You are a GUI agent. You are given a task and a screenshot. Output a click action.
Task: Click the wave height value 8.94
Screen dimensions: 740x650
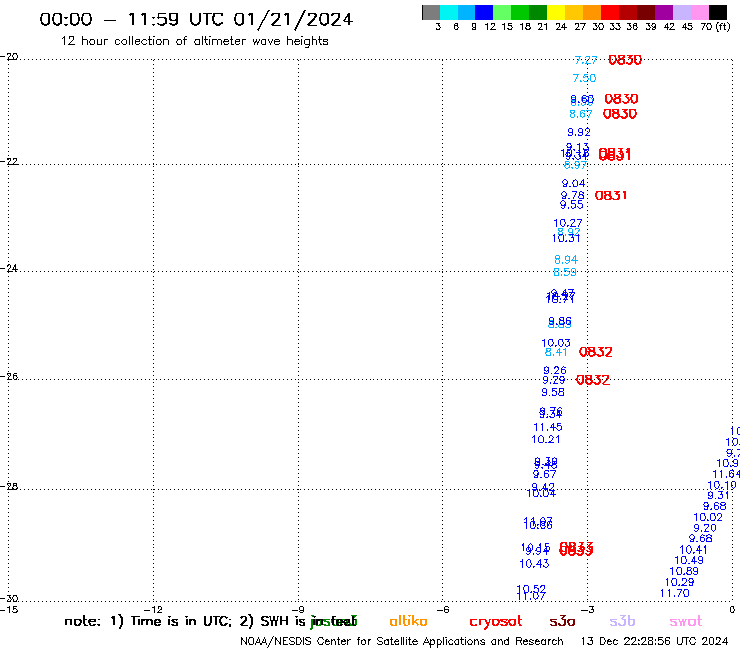point(566,260)
